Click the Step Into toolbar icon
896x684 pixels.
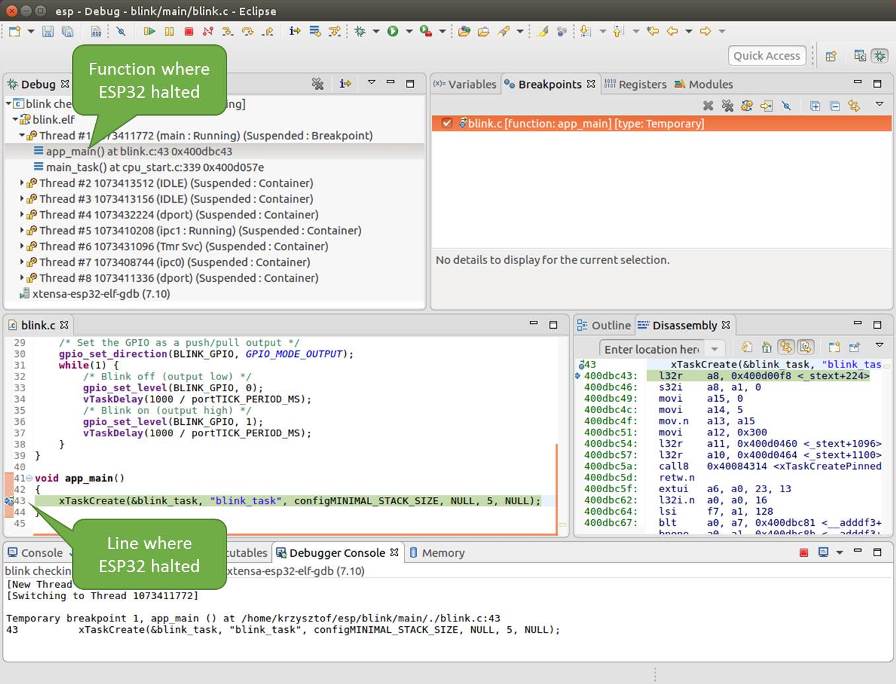[225, 31]
